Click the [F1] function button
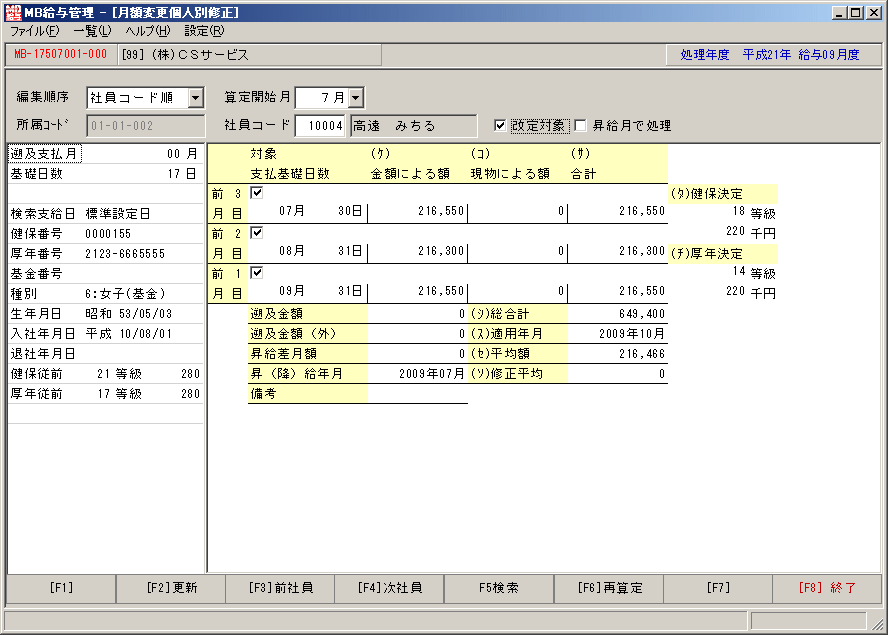888x635 pixels. (x=61, y=588)
